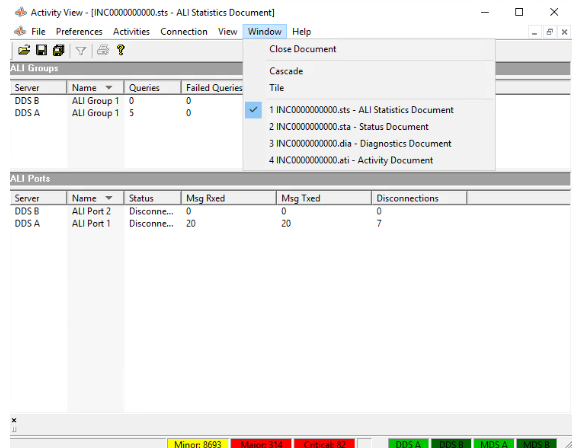This screenshot has width=578, height=448.
Task: Open the Connection menu
Action: click(184, 32)
